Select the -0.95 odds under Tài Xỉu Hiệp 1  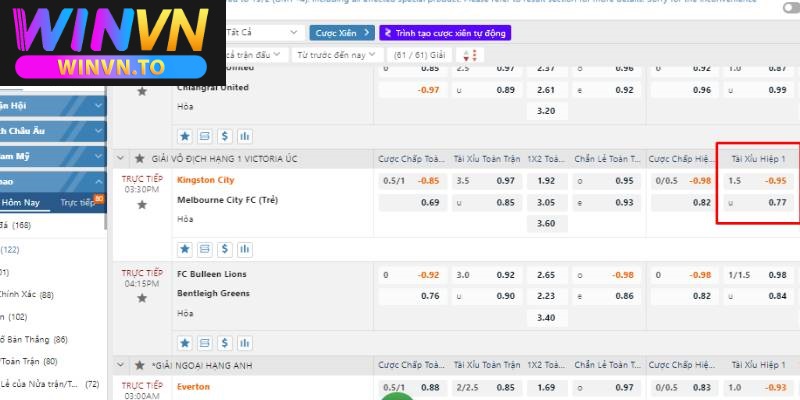point(775,181)
